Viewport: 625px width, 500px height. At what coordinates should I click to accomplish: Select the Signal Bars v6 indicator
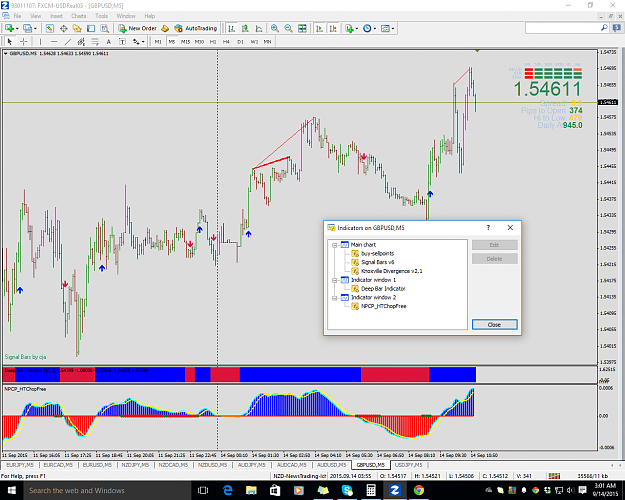377,262
